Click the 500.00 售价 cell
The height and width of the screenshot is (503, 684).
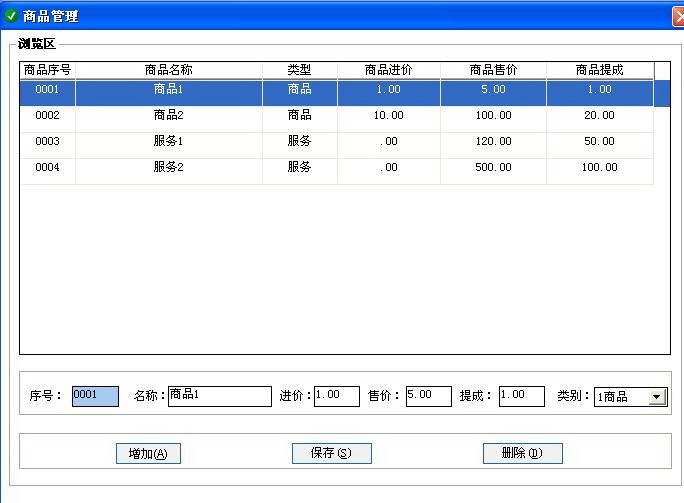pos(493,171)
